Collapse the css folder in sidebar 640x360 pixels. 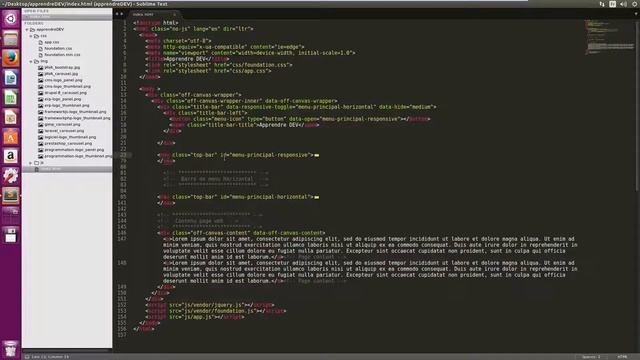pos(31,36)
